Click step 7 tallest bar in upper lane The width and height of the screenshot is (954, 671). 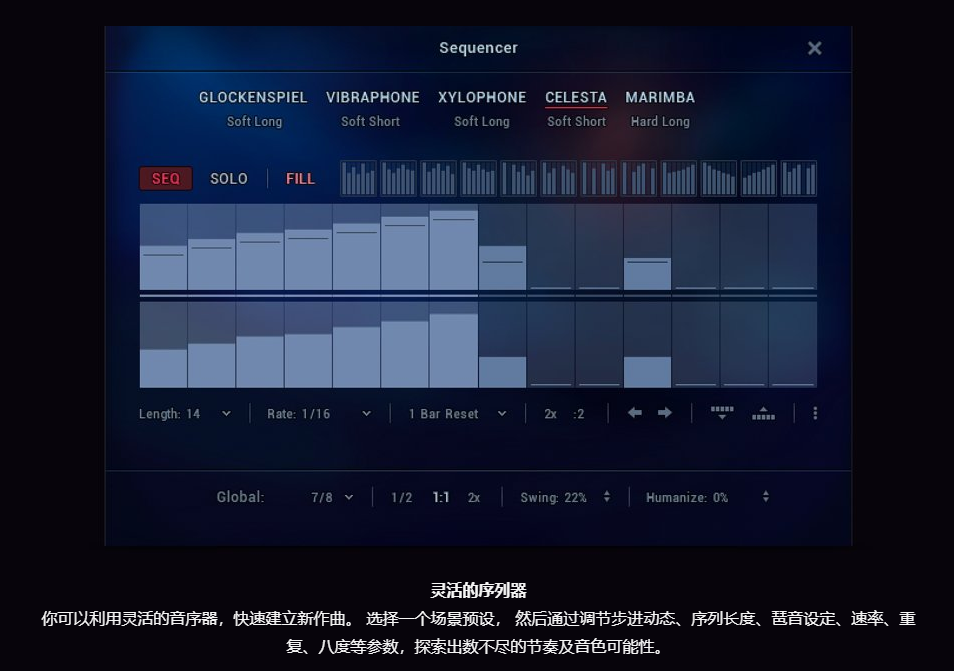453,250
